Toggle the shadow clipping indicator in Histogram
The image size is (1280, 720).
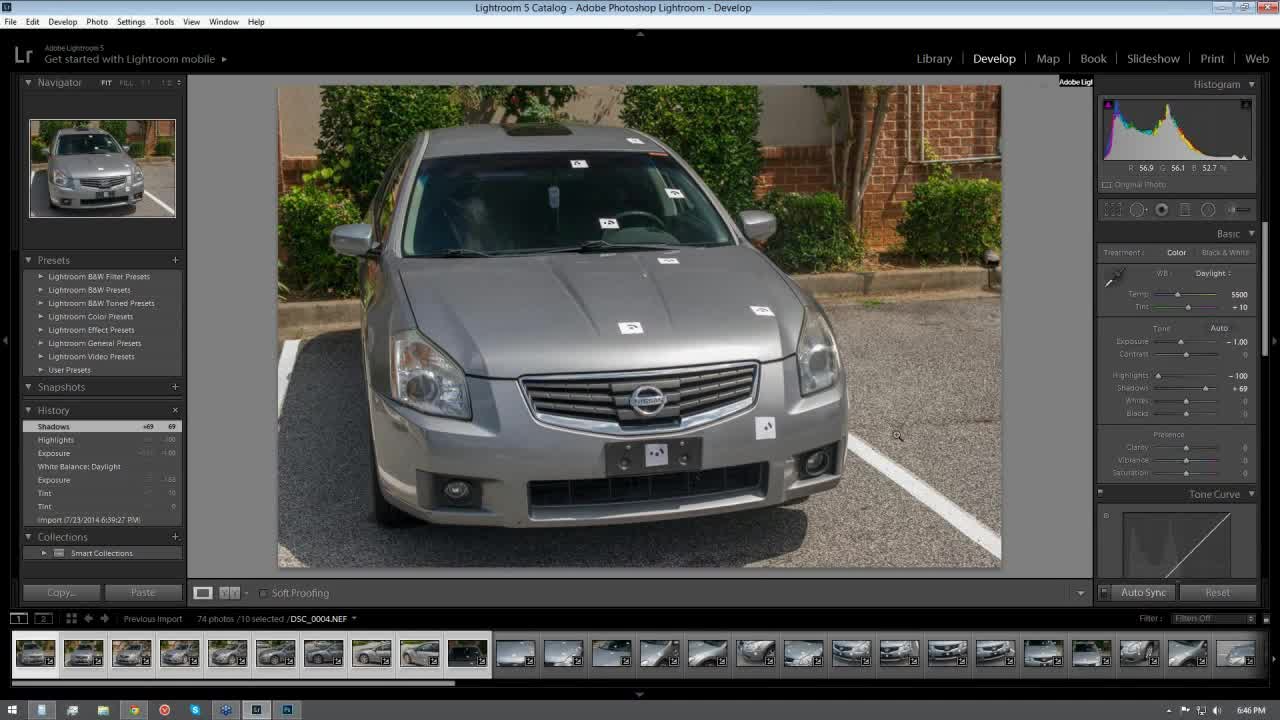pos(1108,104)
